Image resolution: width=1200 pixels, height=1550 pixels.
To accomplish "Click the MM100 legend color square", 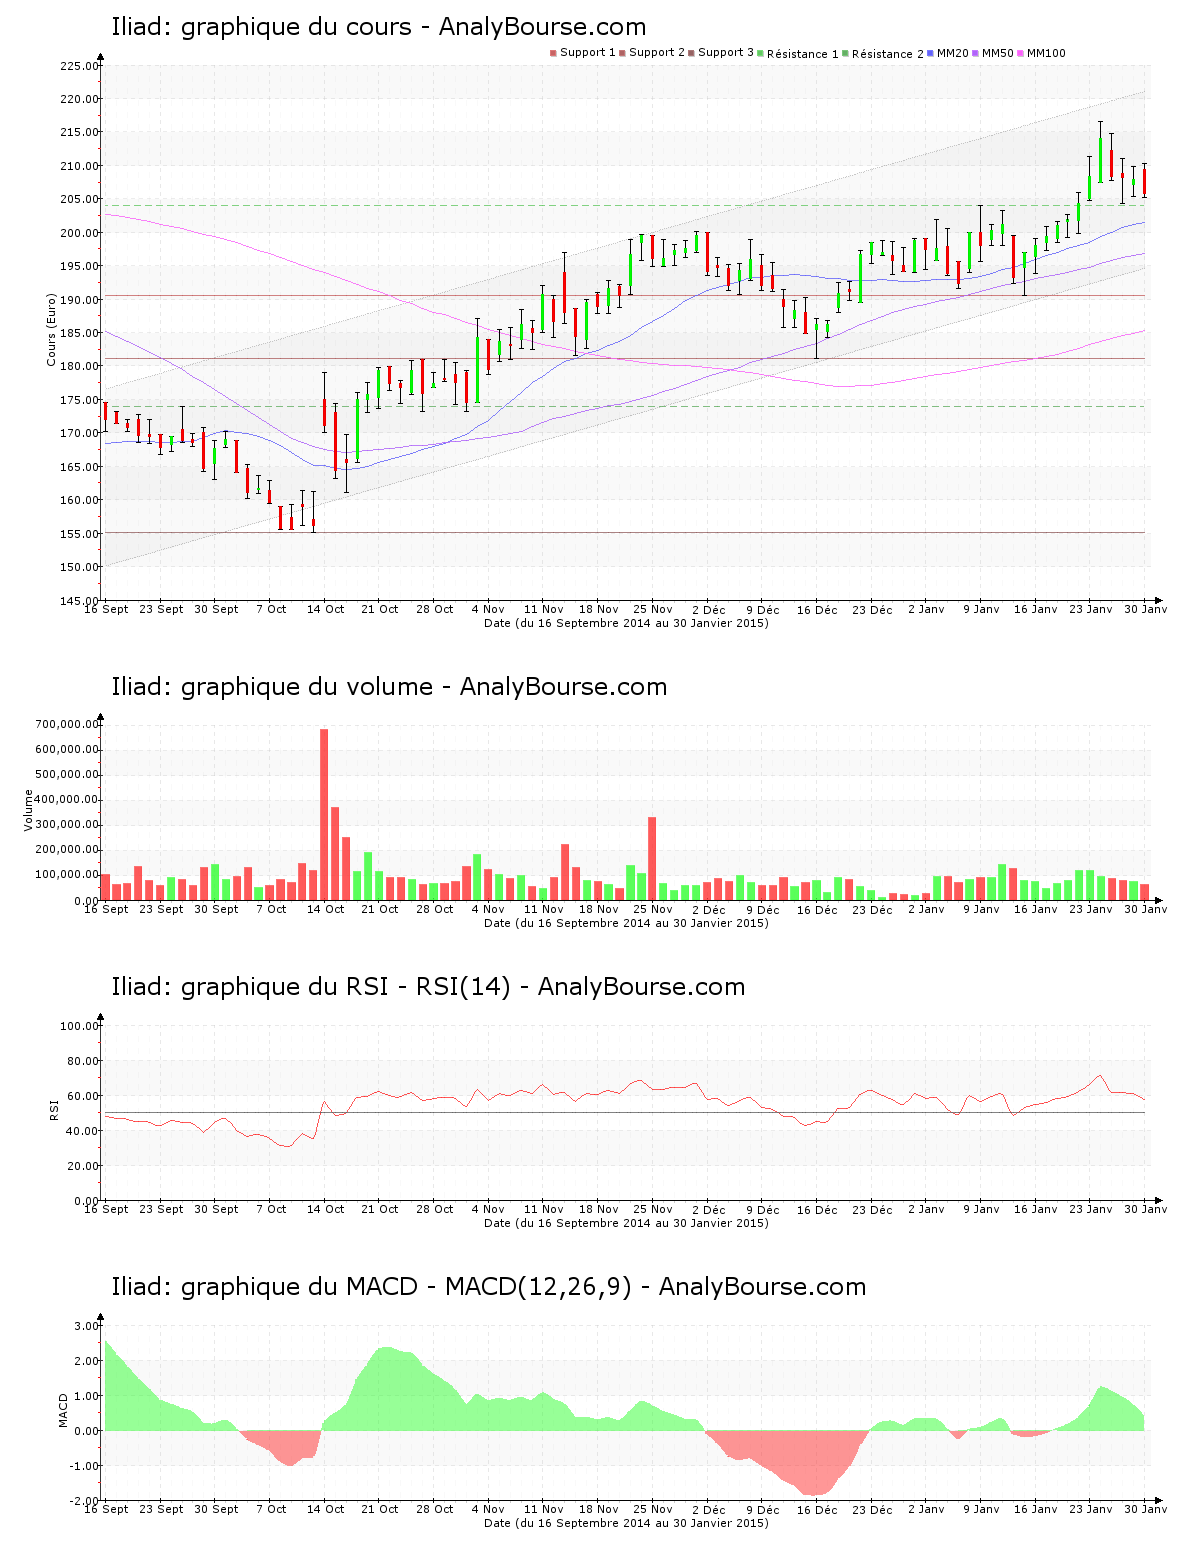I will point(1021,53).
